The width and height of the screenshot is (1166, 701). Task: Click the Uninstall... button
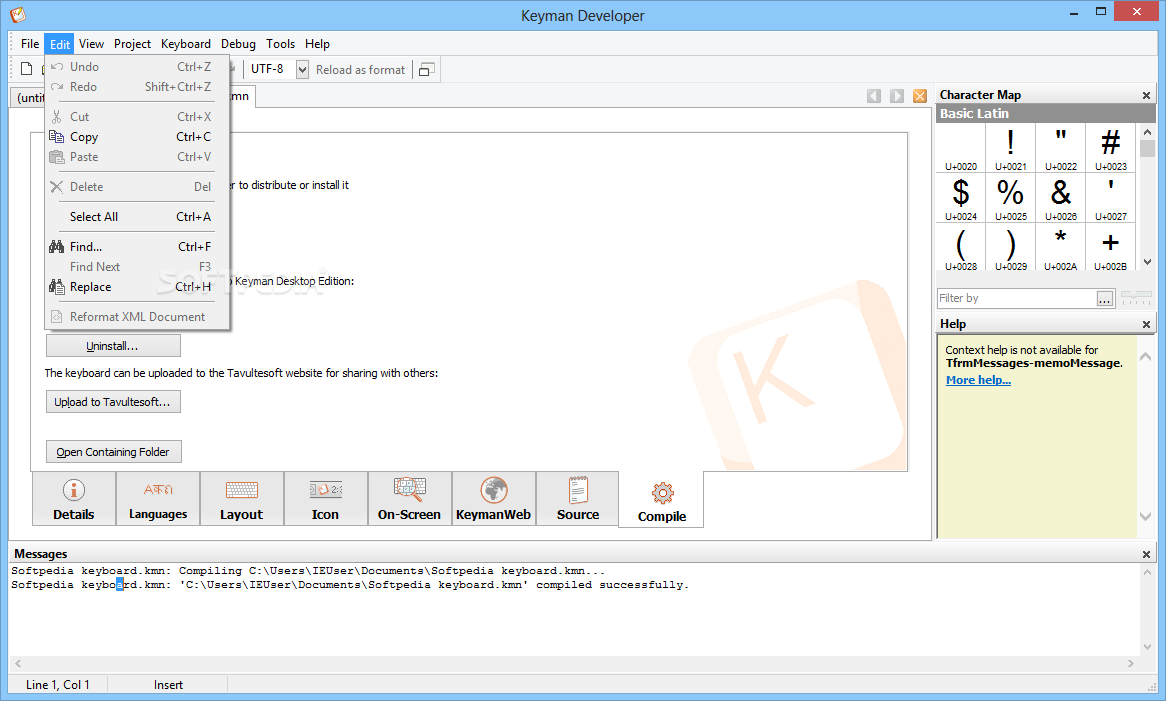click(x=113, y=346)
